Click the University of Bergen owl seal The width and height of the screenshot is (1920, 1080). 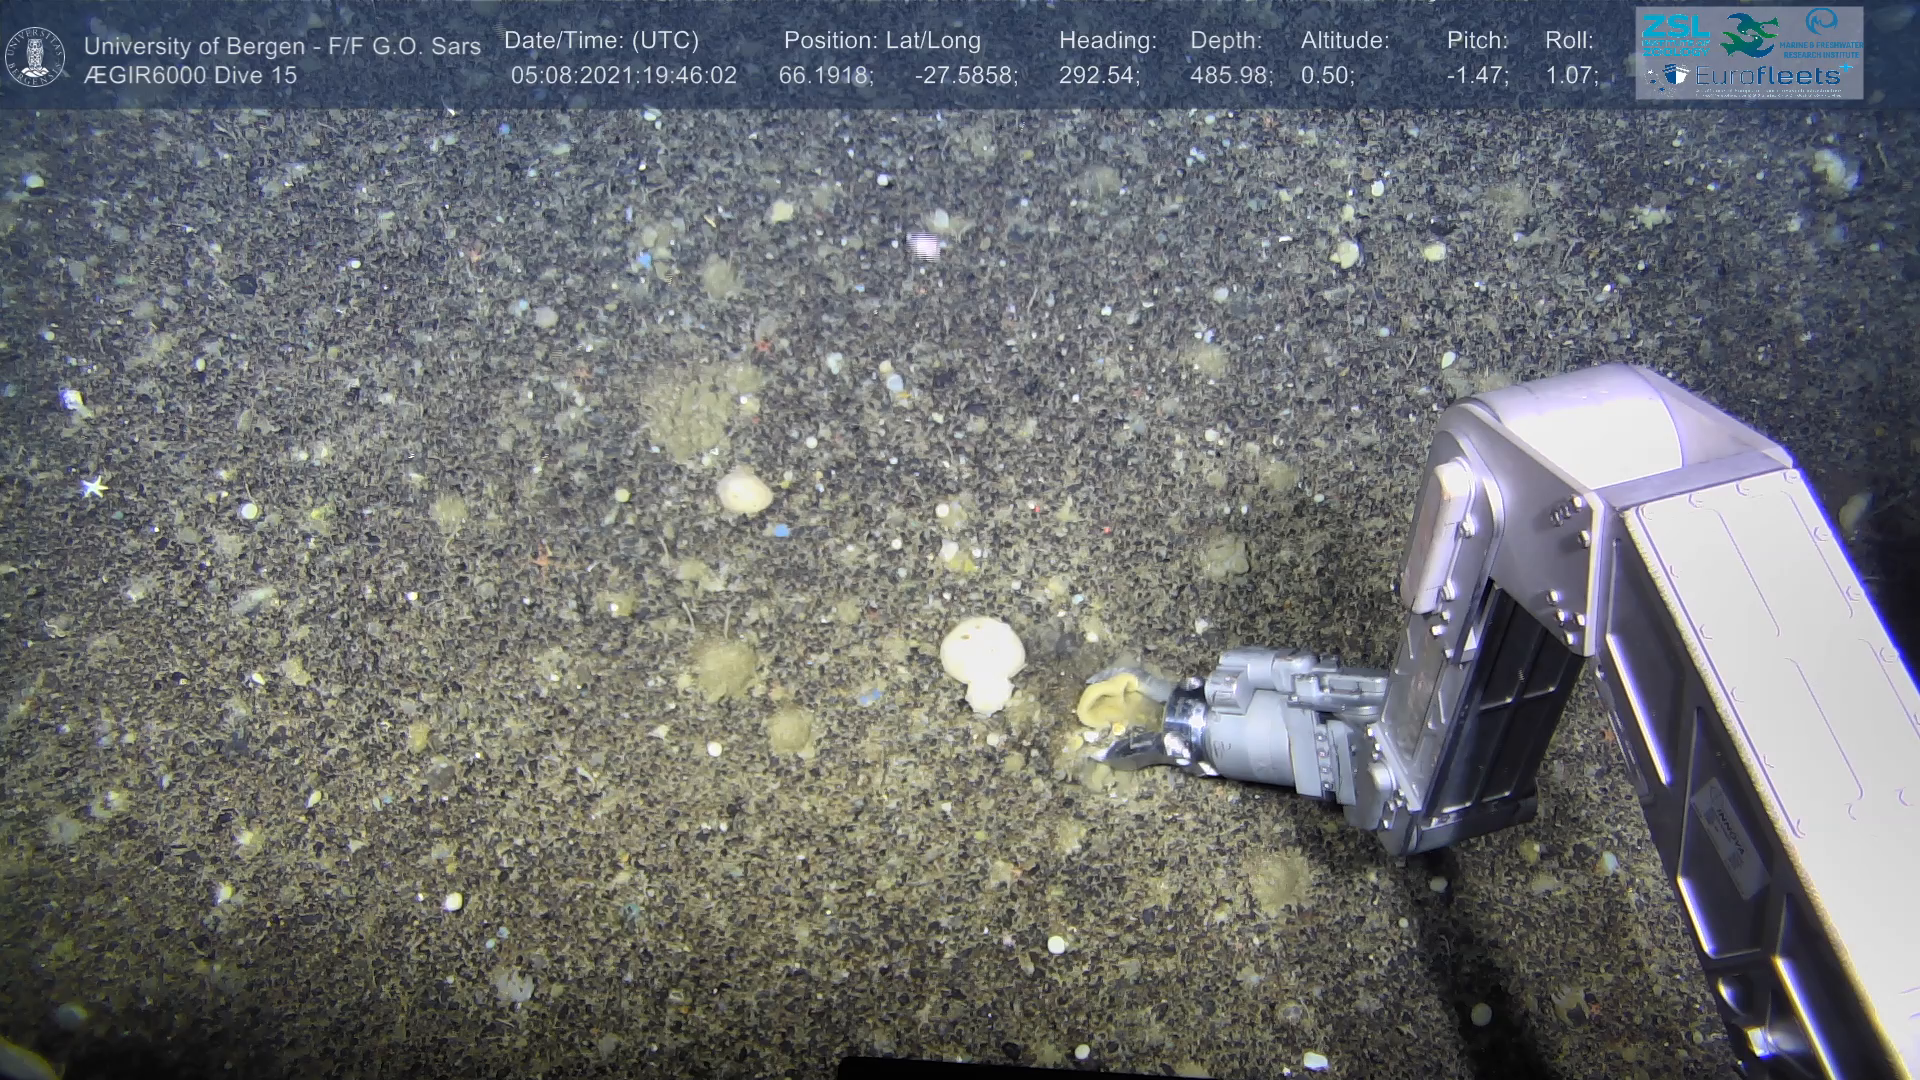(36, 56)
